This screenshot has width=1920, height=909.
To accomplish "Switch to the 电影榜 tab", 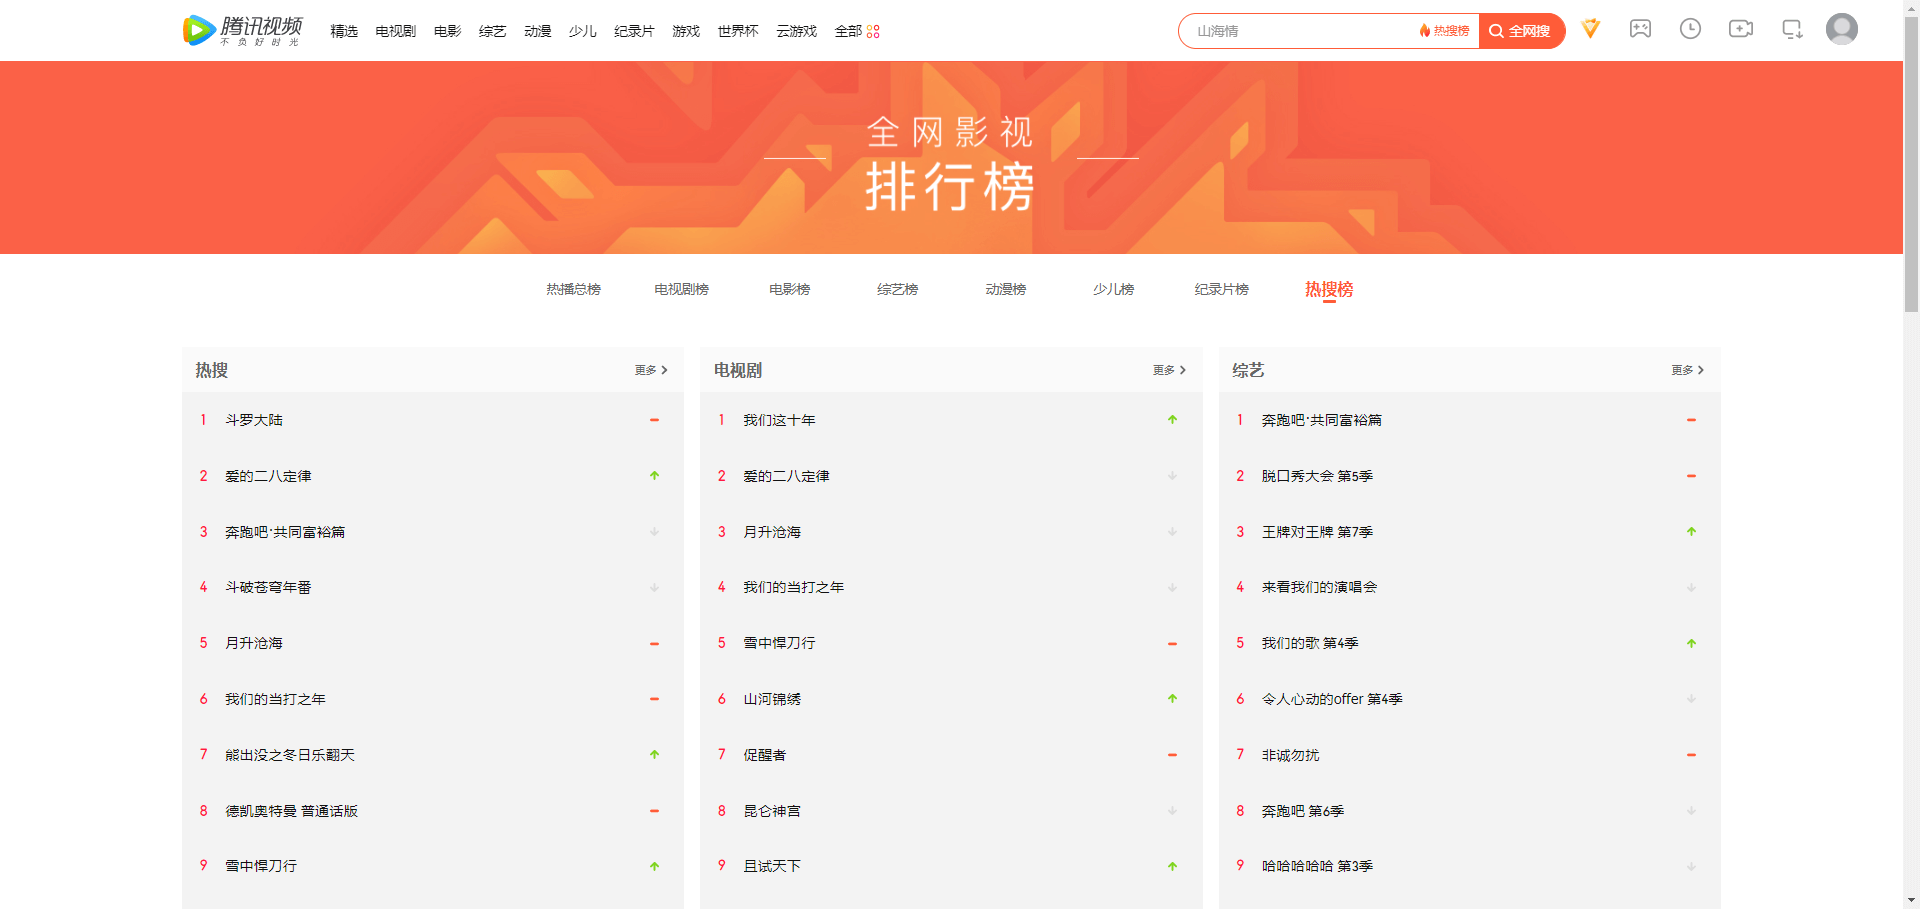I will [x=789, y=289].
